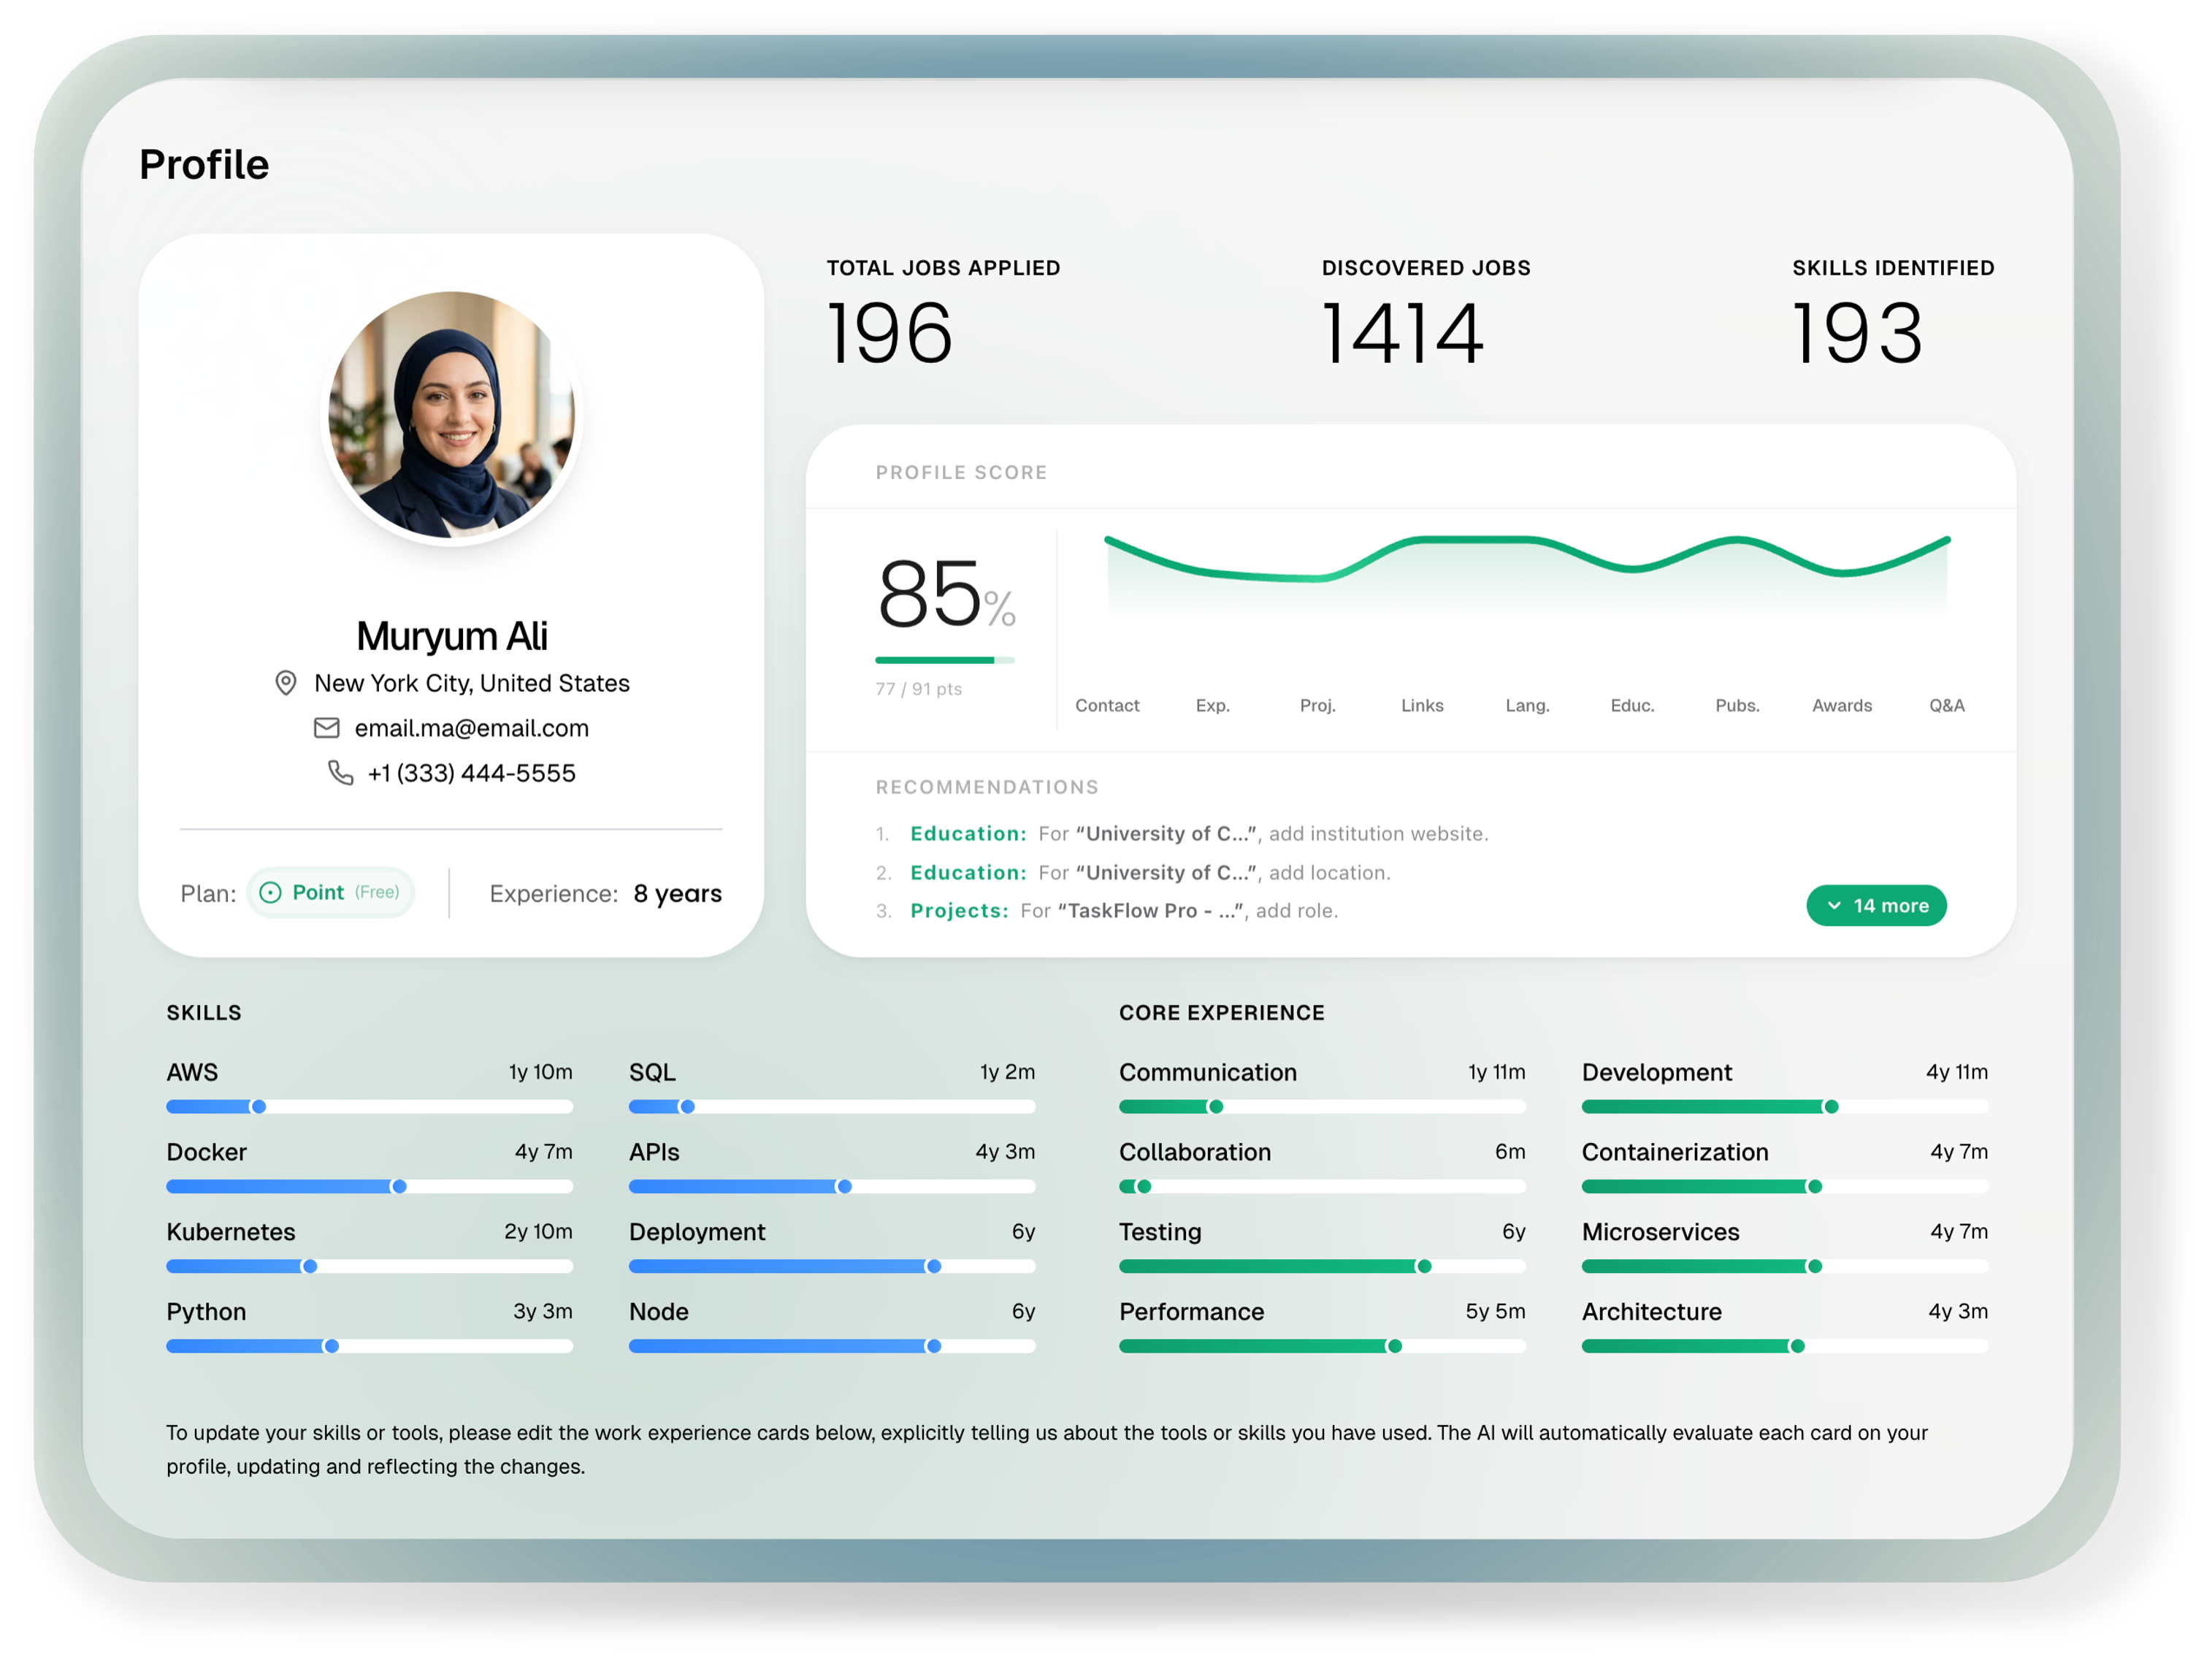Click the Point plan circle icon
Viewport: 2212px width, 1663px height.
click(270, 893)
